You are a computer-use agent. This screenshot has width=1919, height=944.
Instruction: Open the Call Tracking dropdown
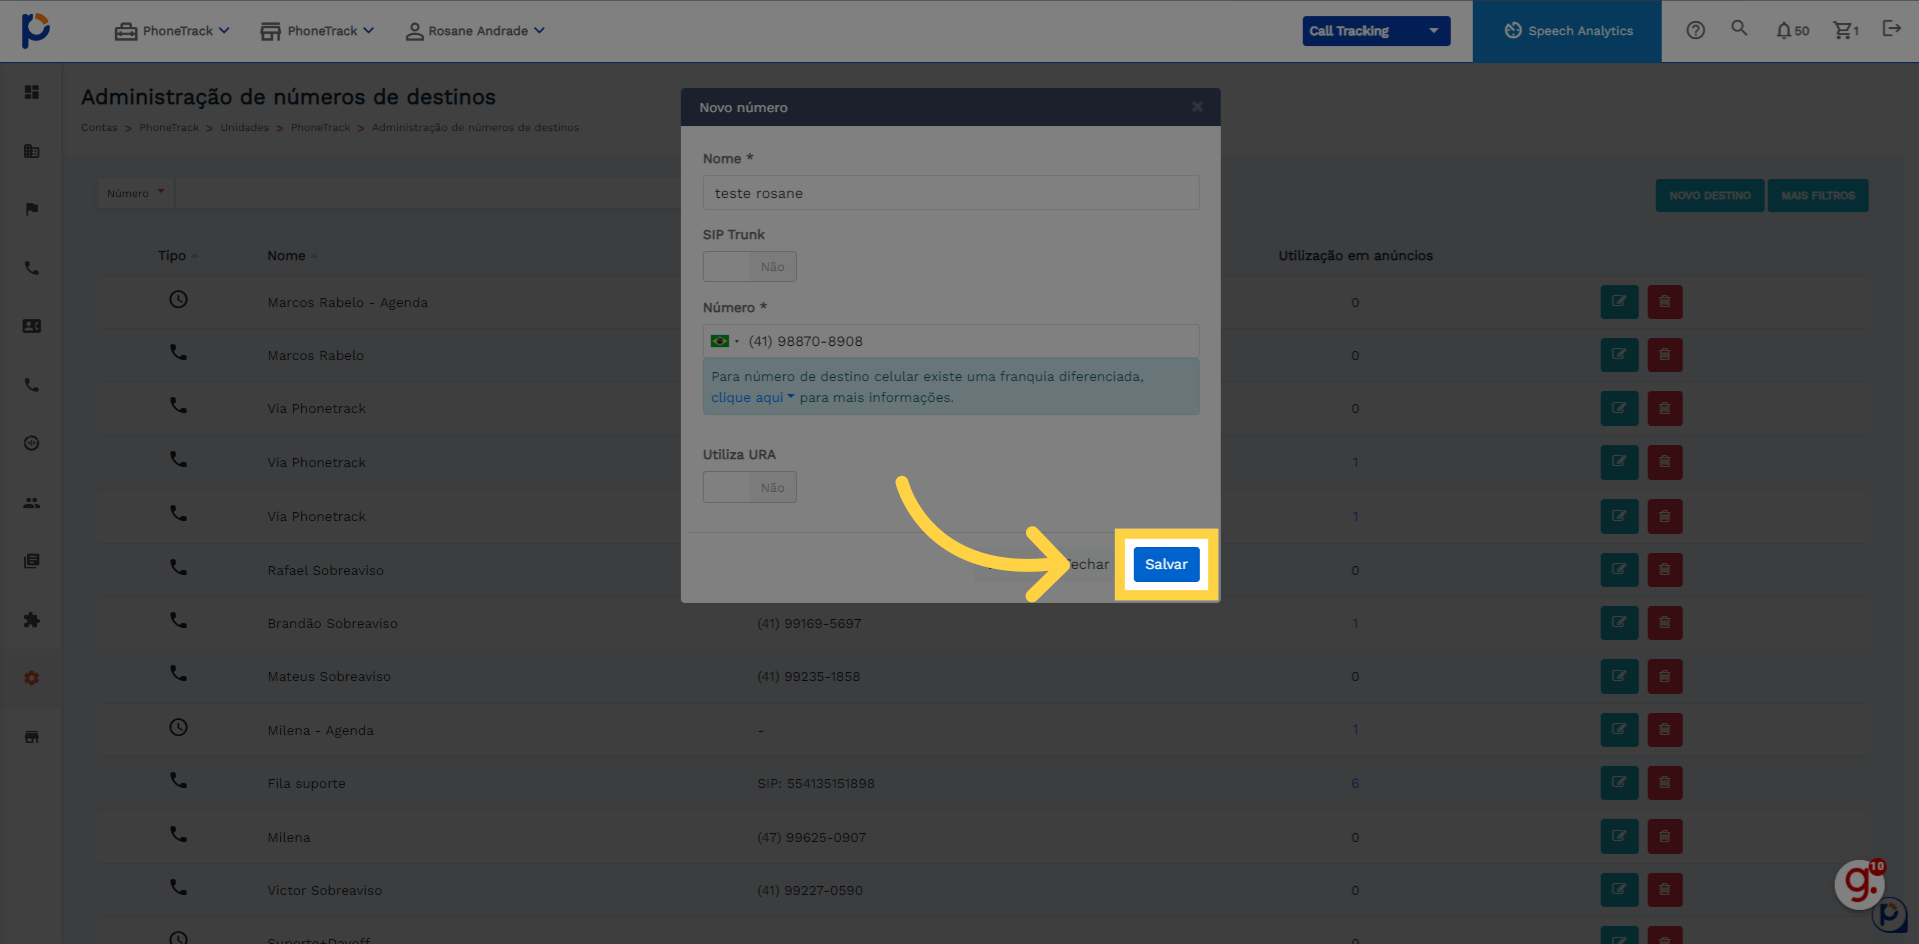point(1376,31)
